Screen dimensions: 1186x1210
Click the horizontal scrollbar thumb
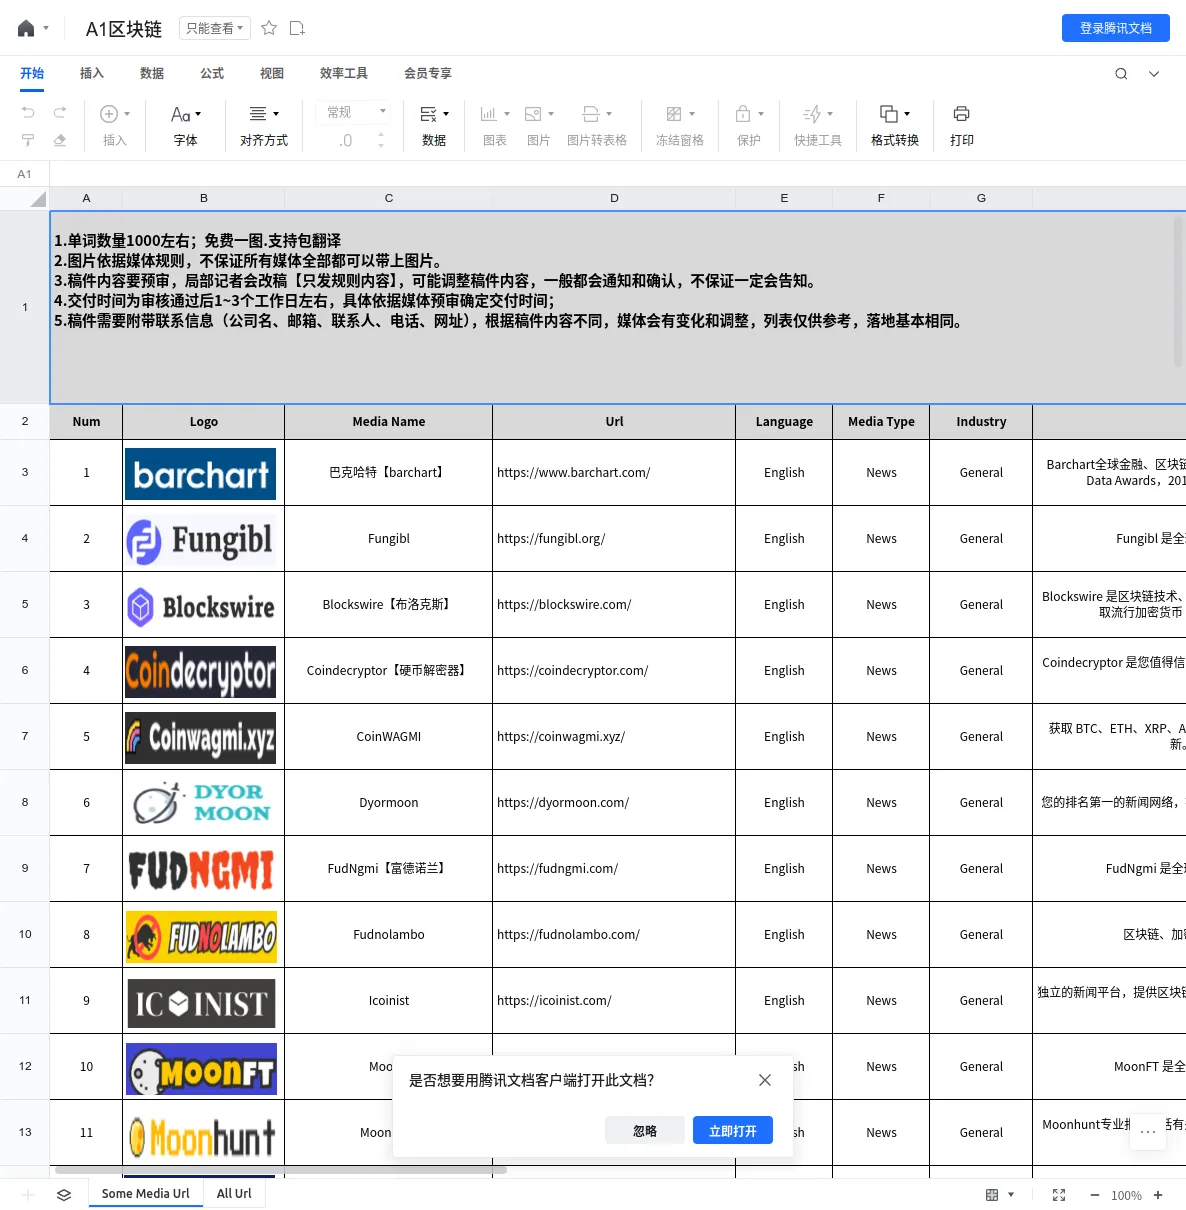pyautogui.click(x=281, y=1169)
